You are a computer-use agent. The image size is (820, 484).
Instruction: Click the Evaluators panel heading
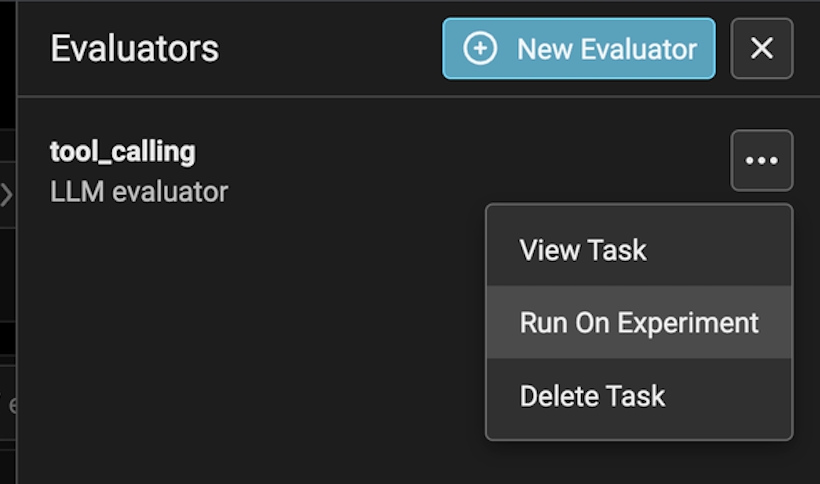click(135, 48)
